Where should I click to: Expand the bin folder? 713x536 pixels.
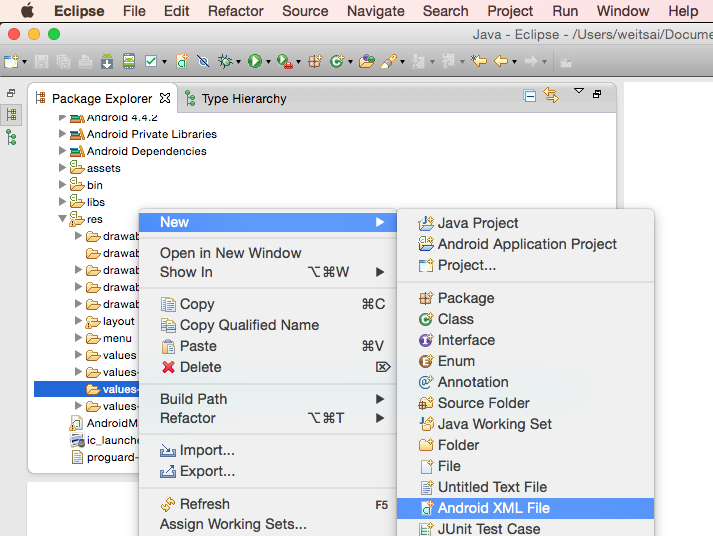point(62,185)
